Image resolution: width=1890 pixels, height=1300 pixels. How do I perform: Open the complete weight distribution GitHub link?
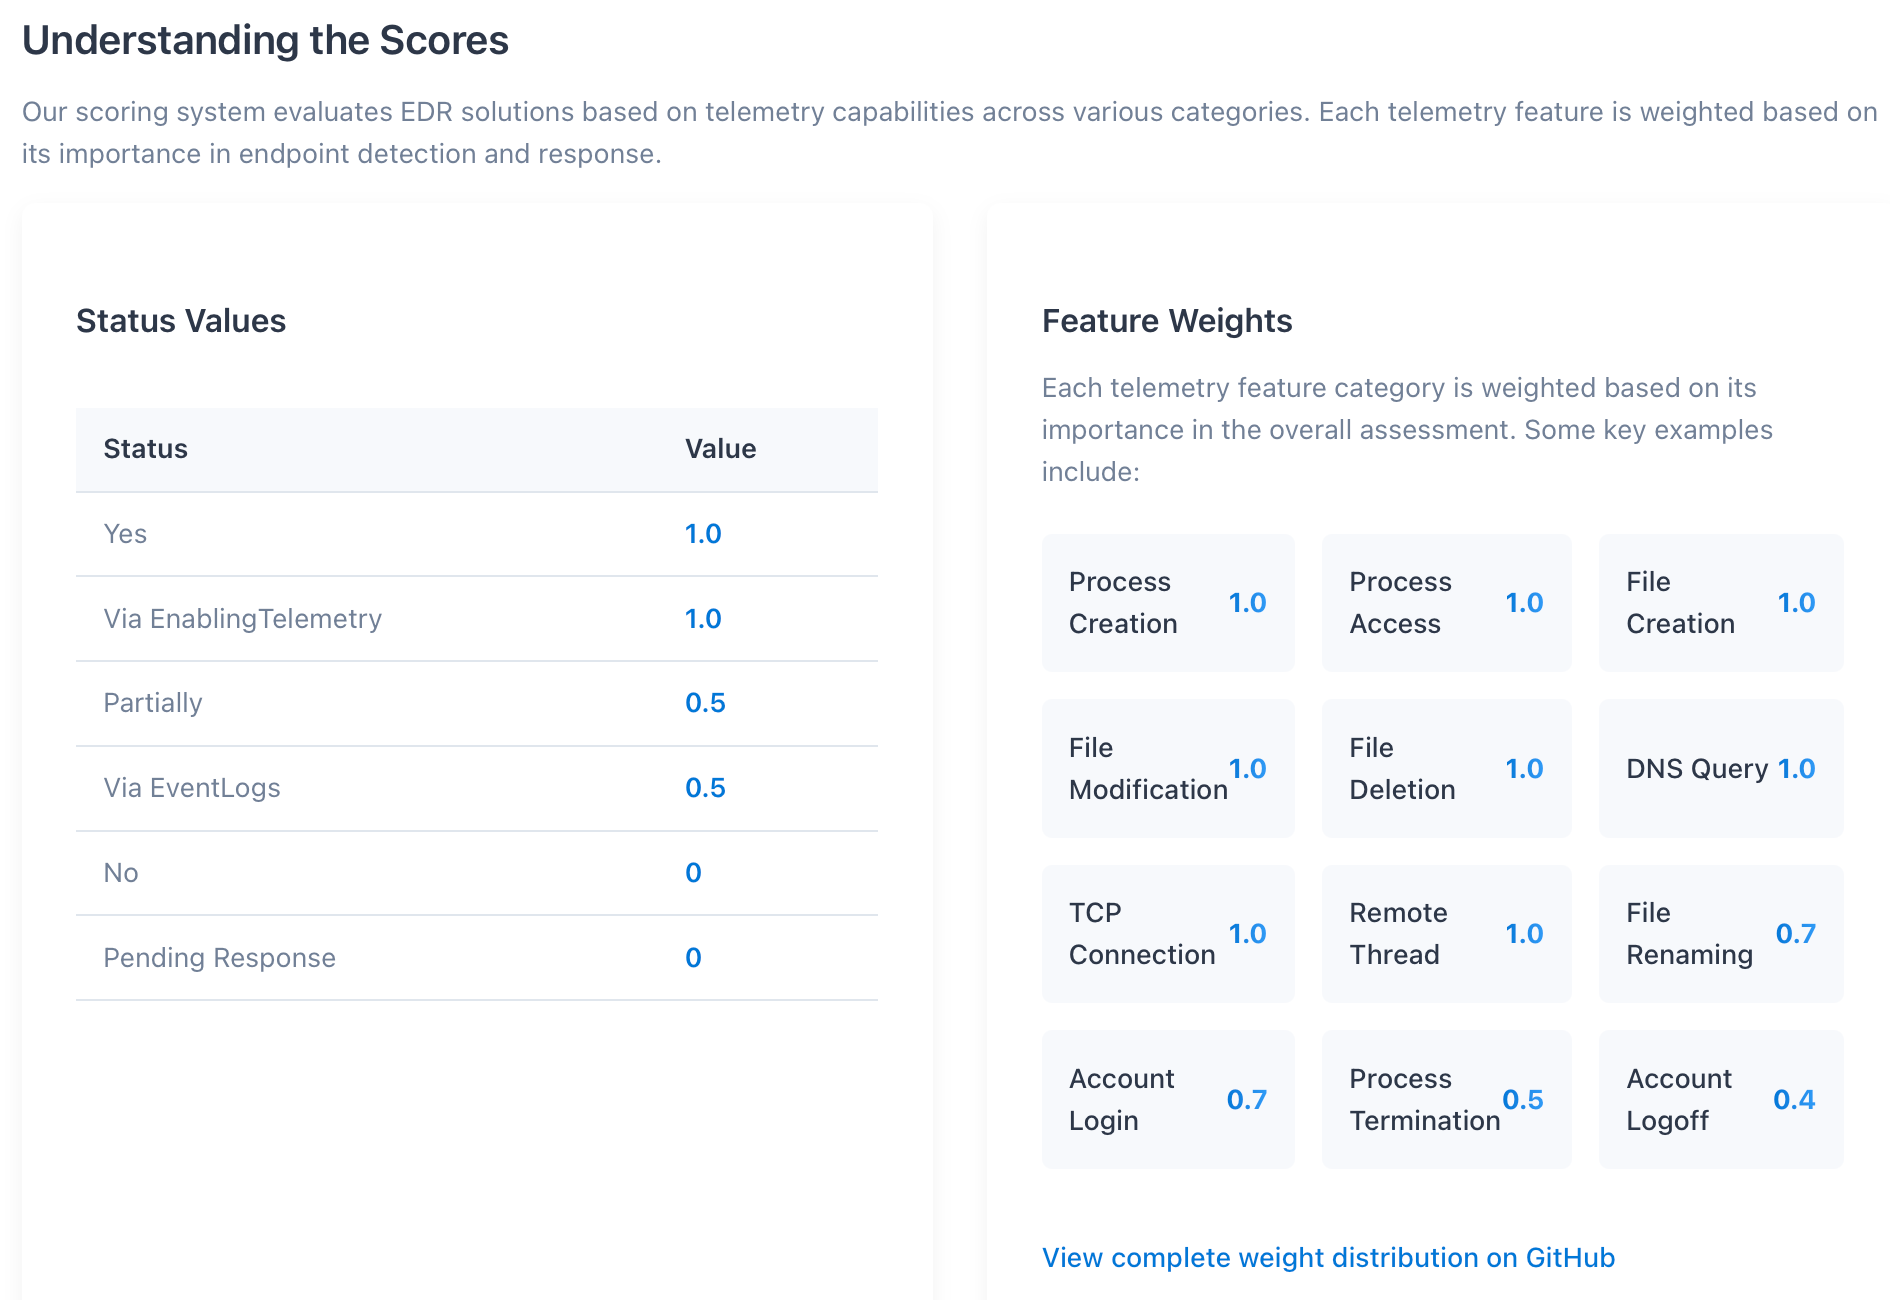[x=1328, y=1257]
